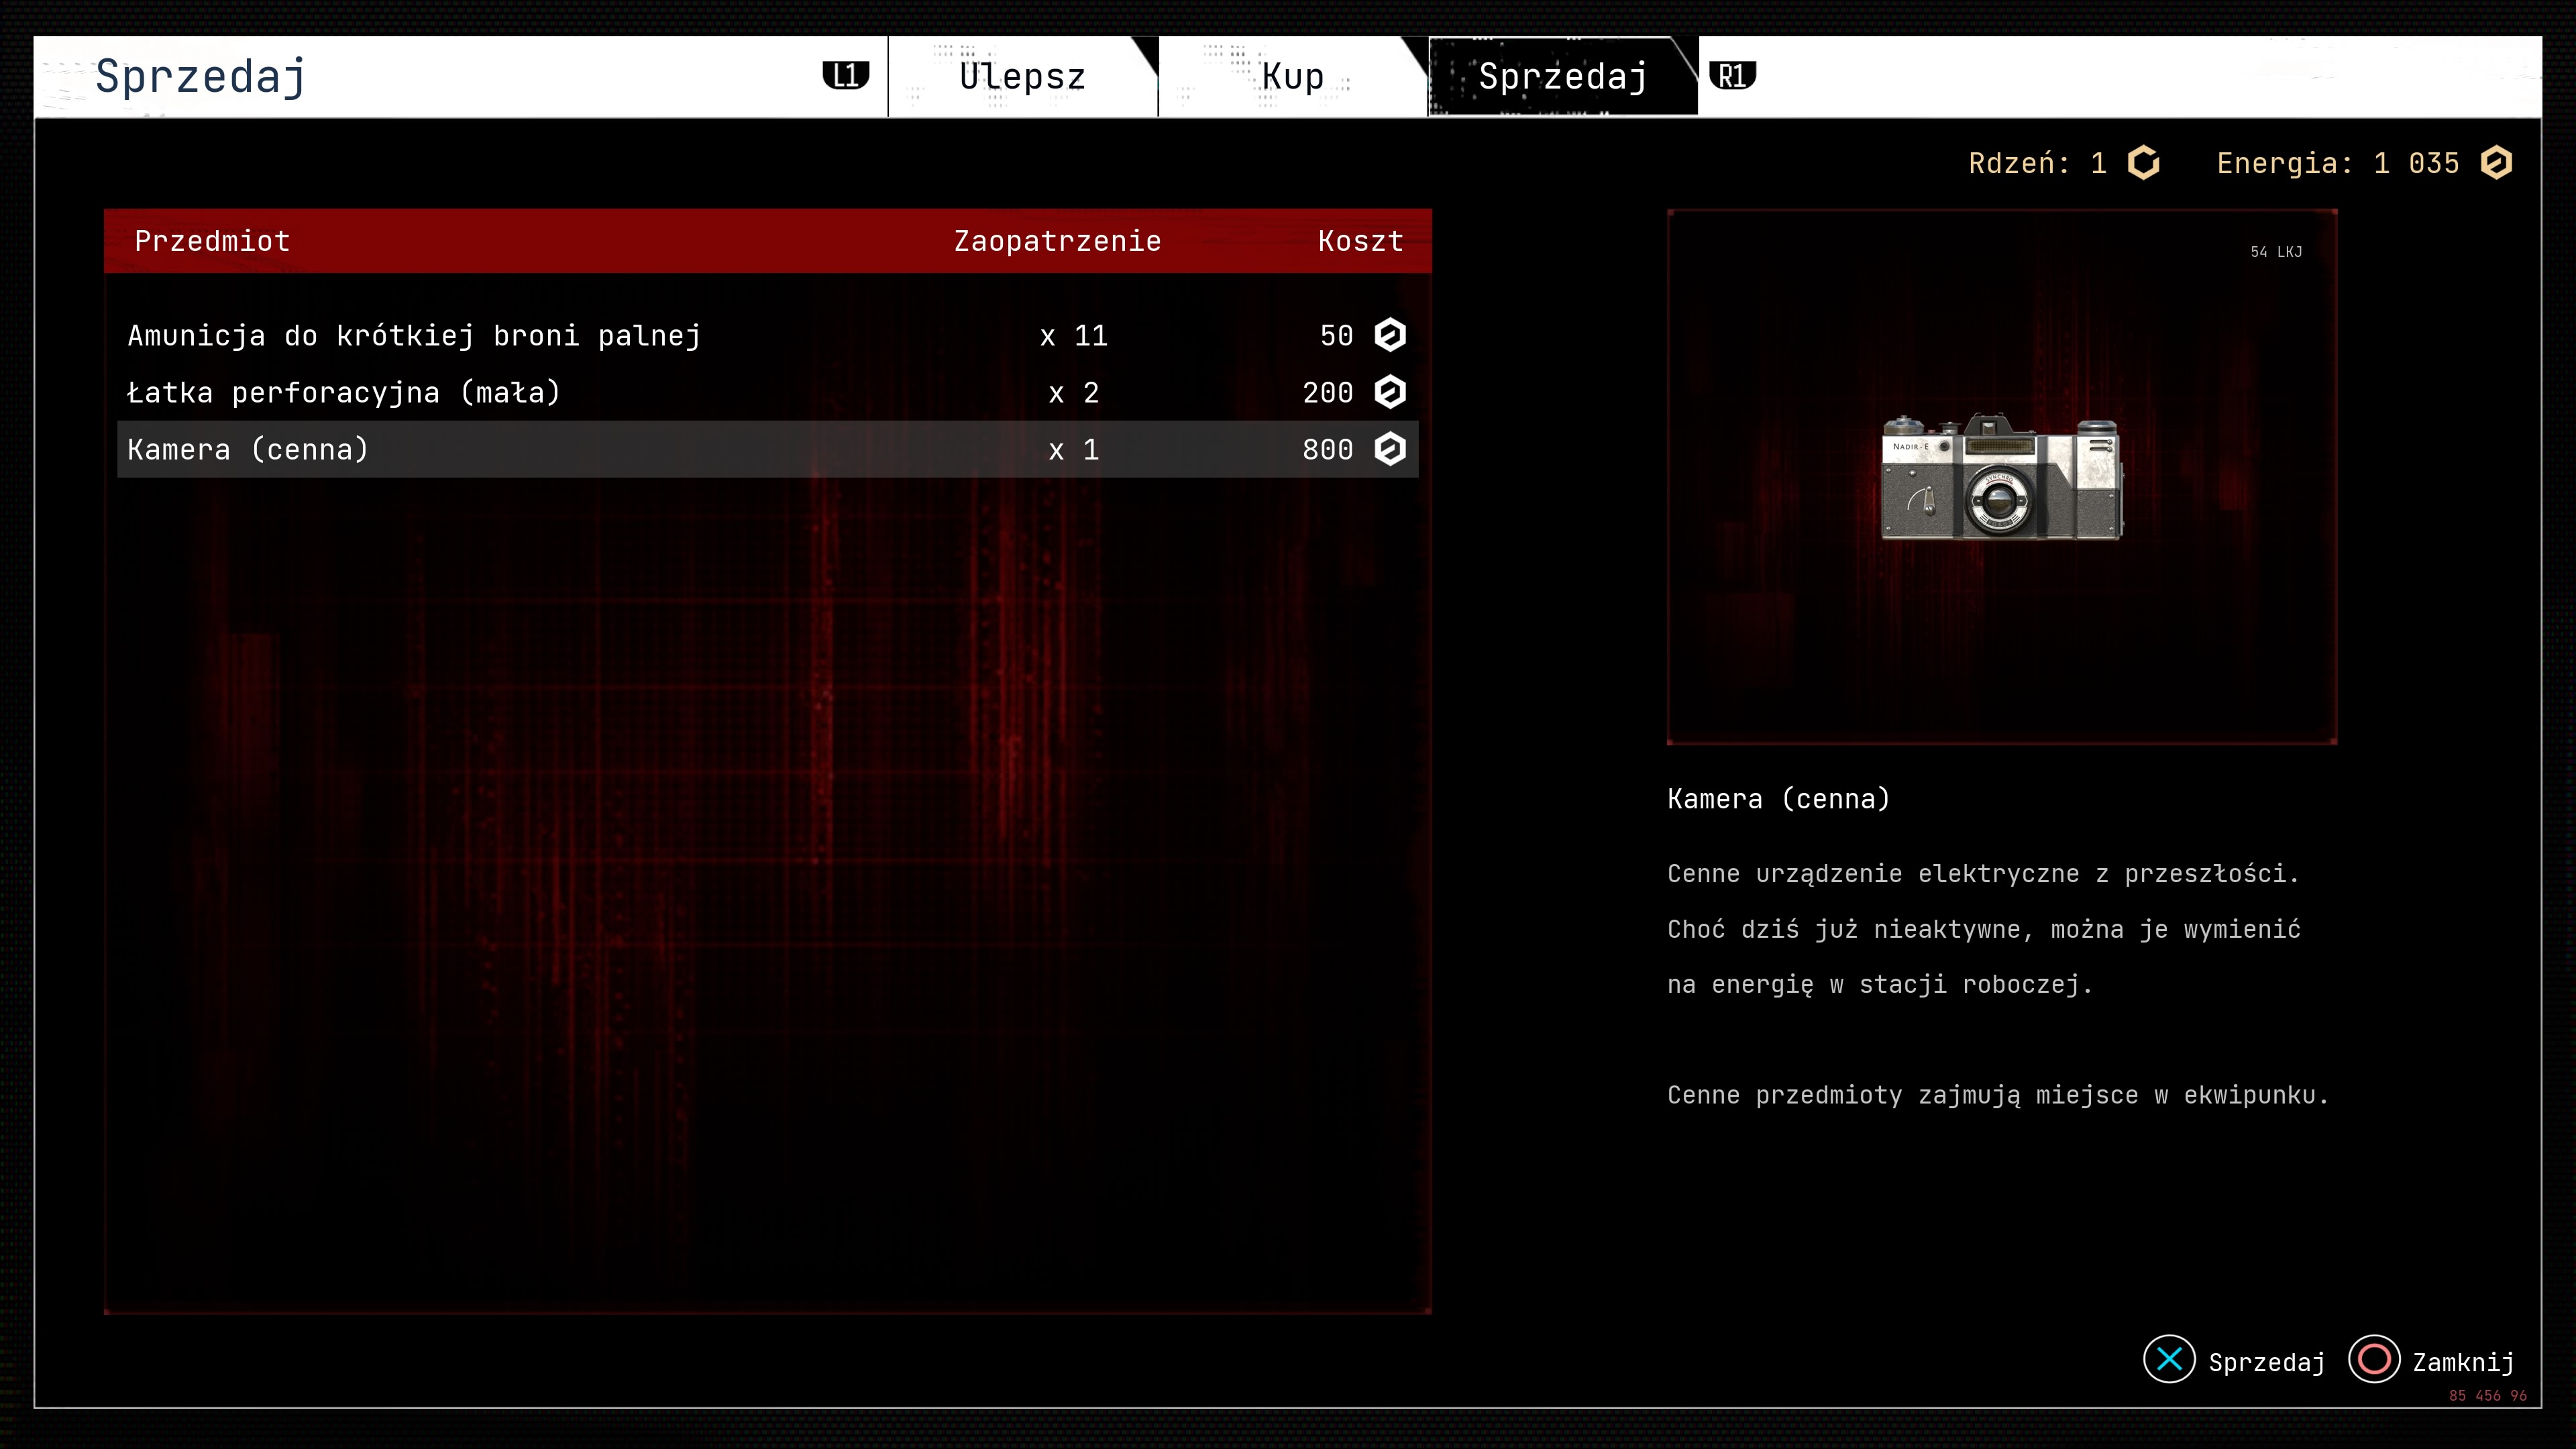Screen dimensions: 2576x1449
Task: Select Łatka perforacyjna (mała) row
Action: (x=767, y=392)
